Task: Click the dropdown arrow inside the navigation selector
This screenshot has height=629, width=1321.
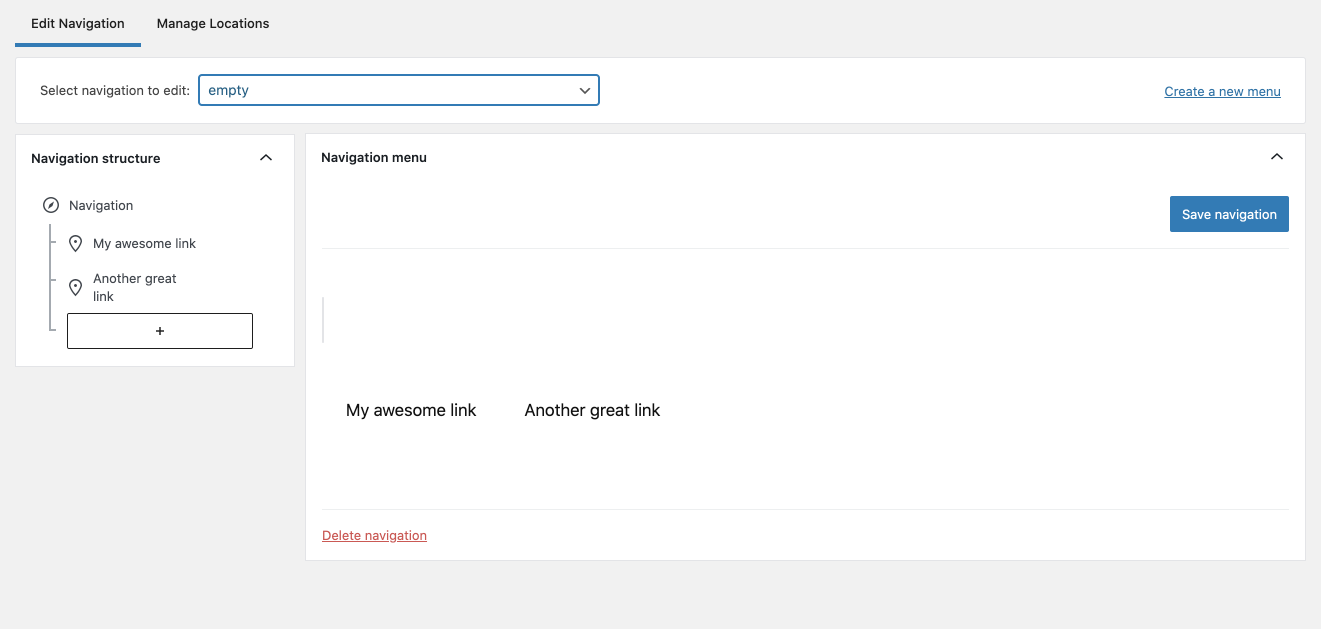Action: (584, 90)
